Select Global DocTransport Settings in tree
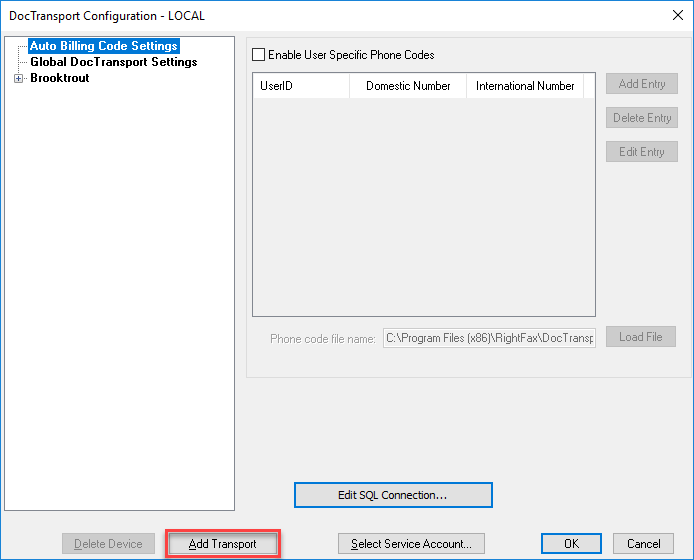 113,62
